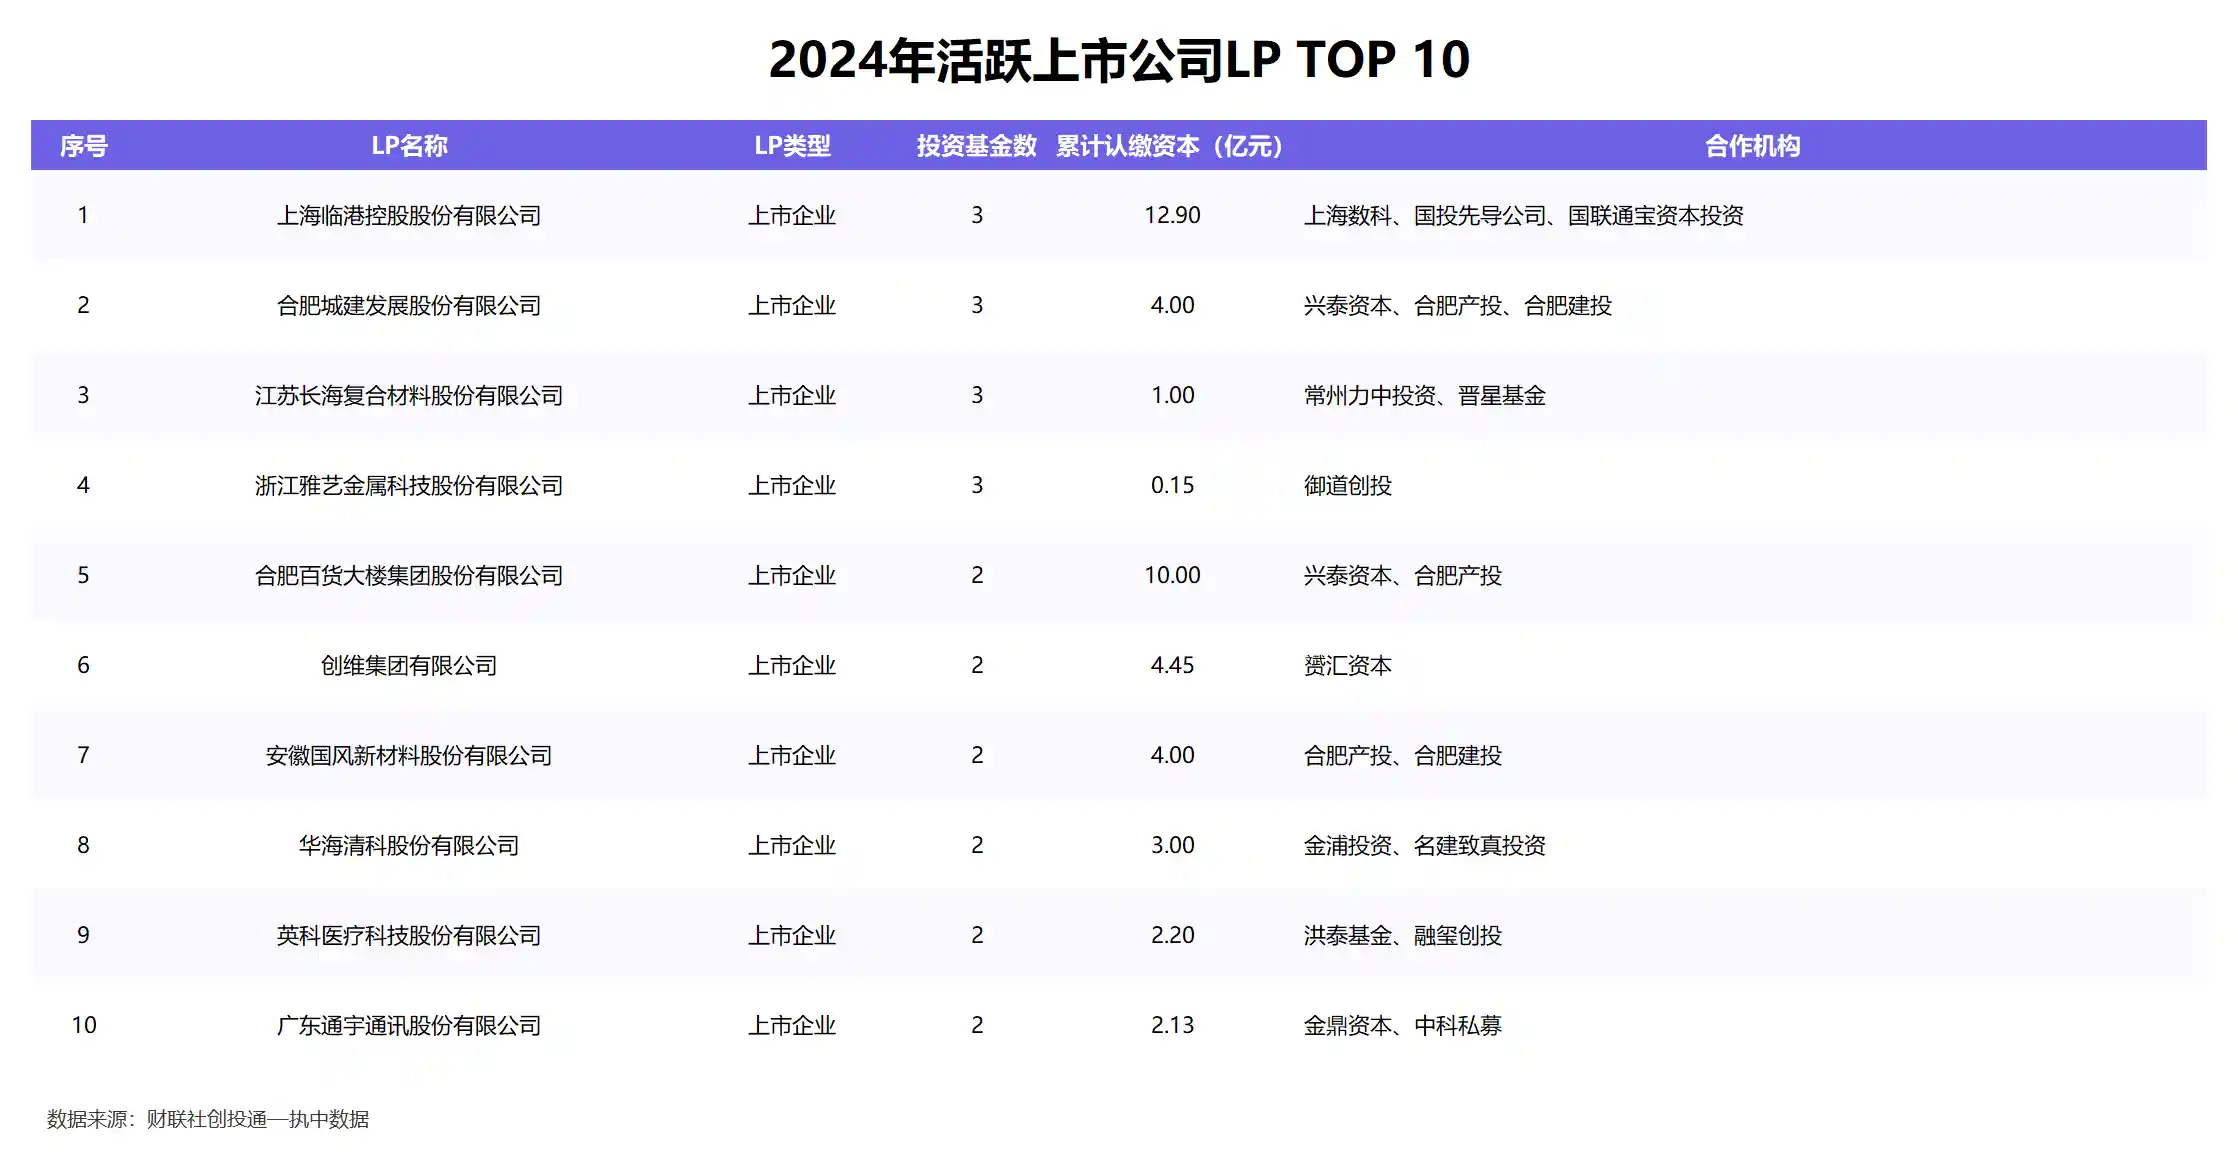
Task: Select the cell 合肥城建发展股份有限公司
Action: click(409, 305)
